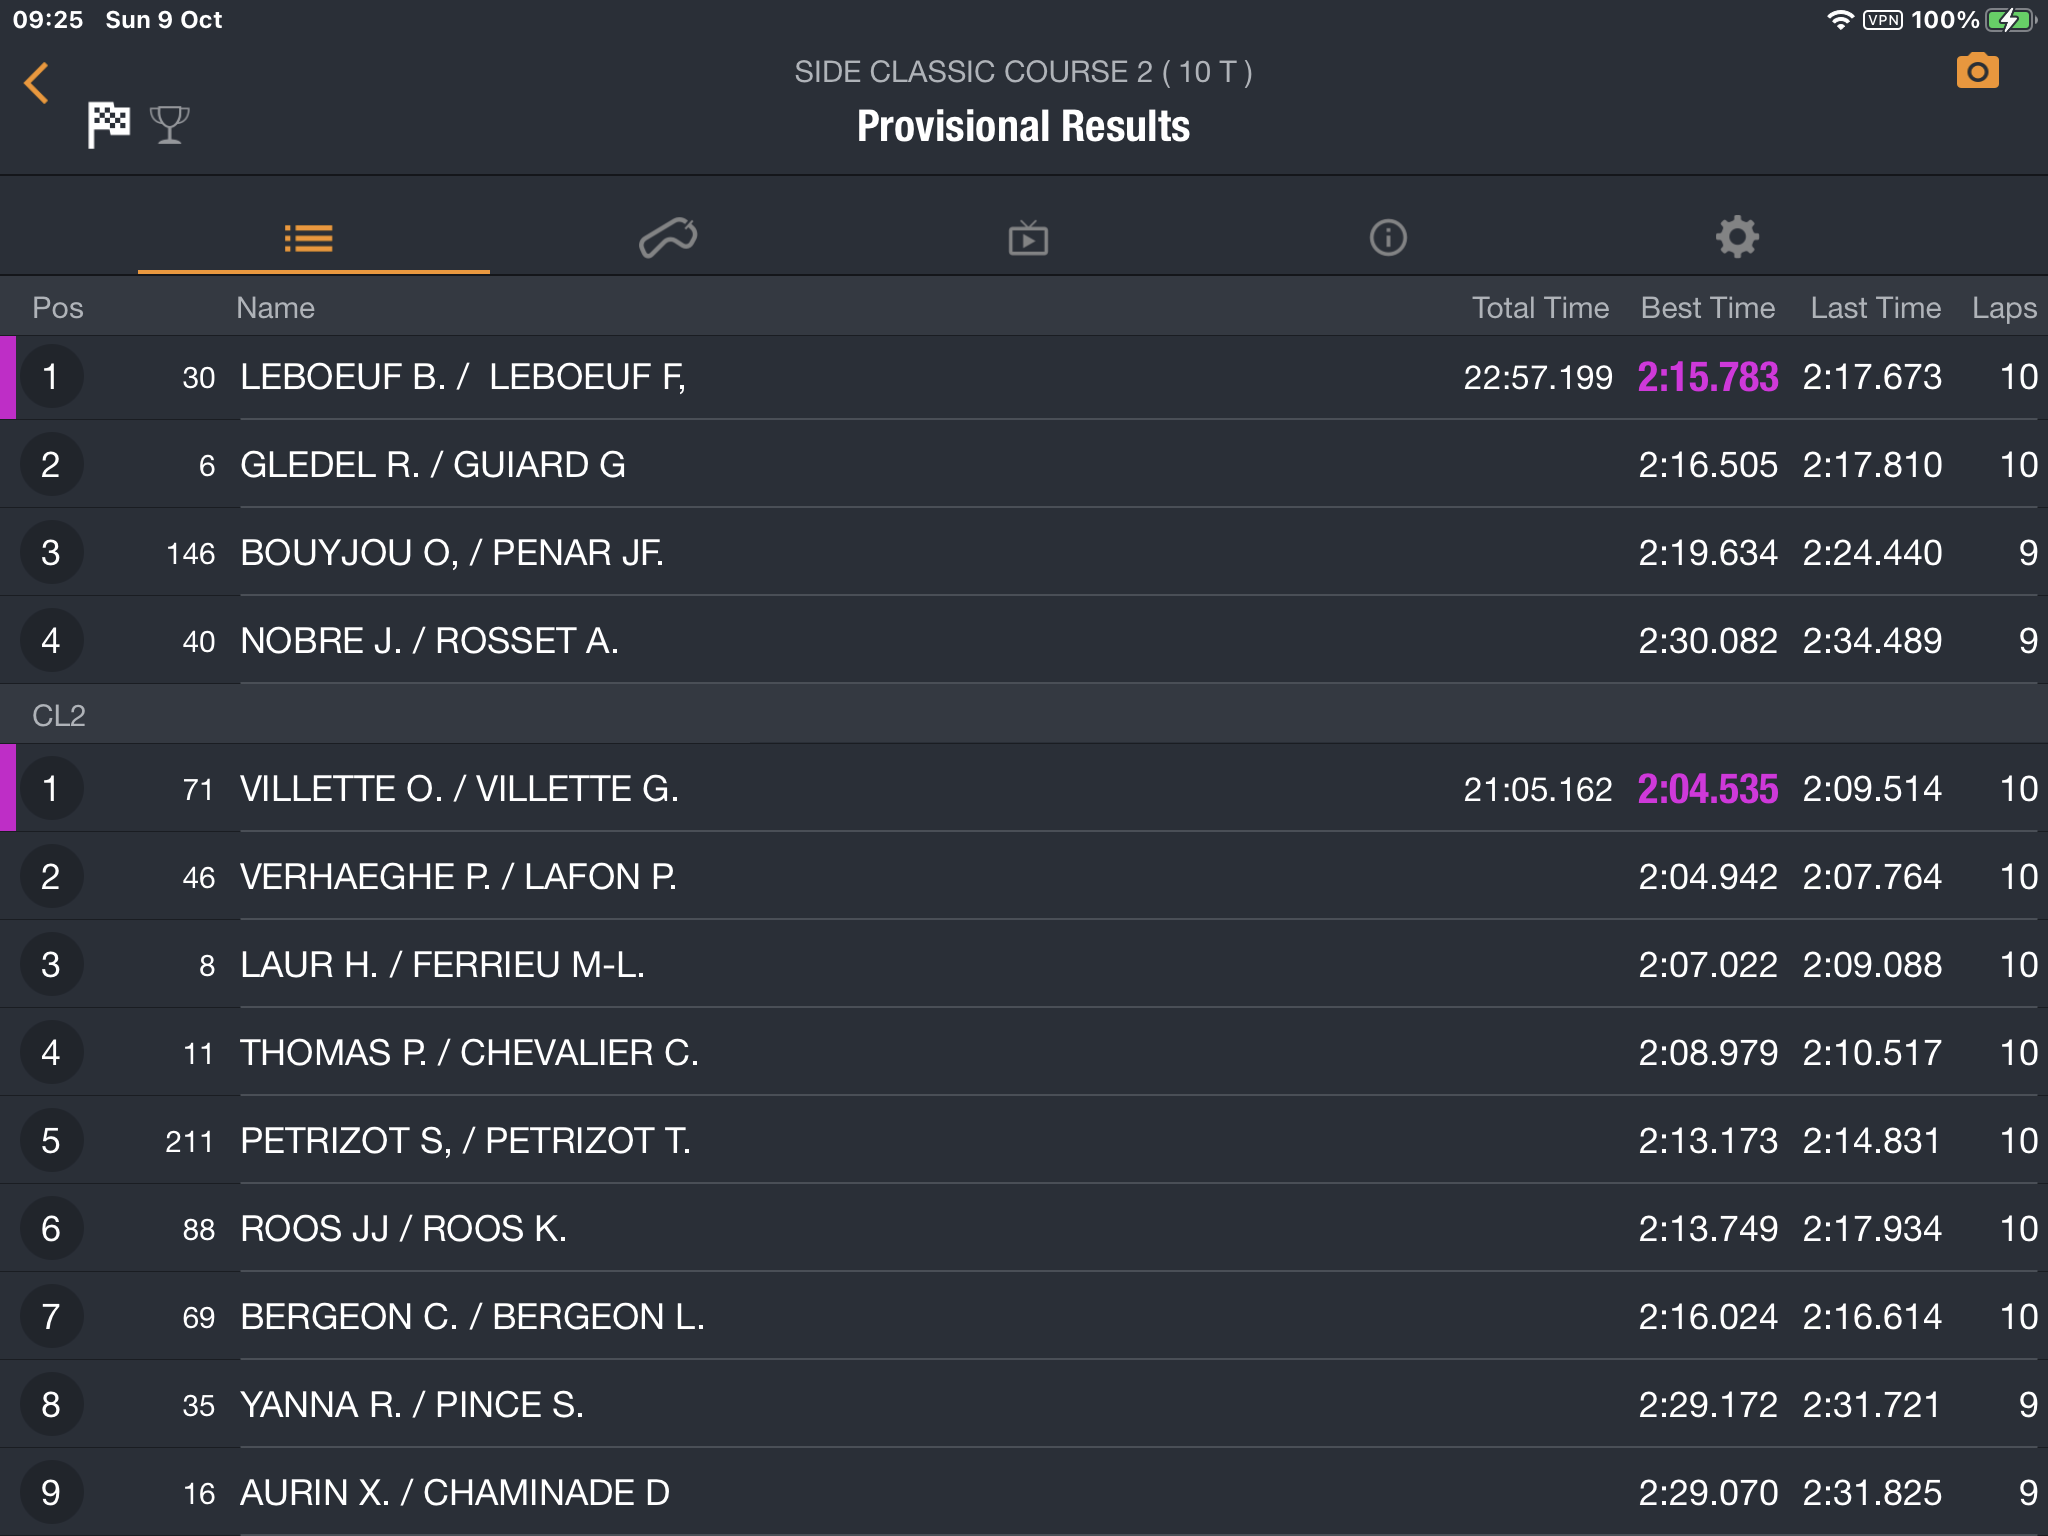The width and height of the screenshot is (2048, 1536).
Task: Tap the orange back arrow
Action: coord(37,83)
